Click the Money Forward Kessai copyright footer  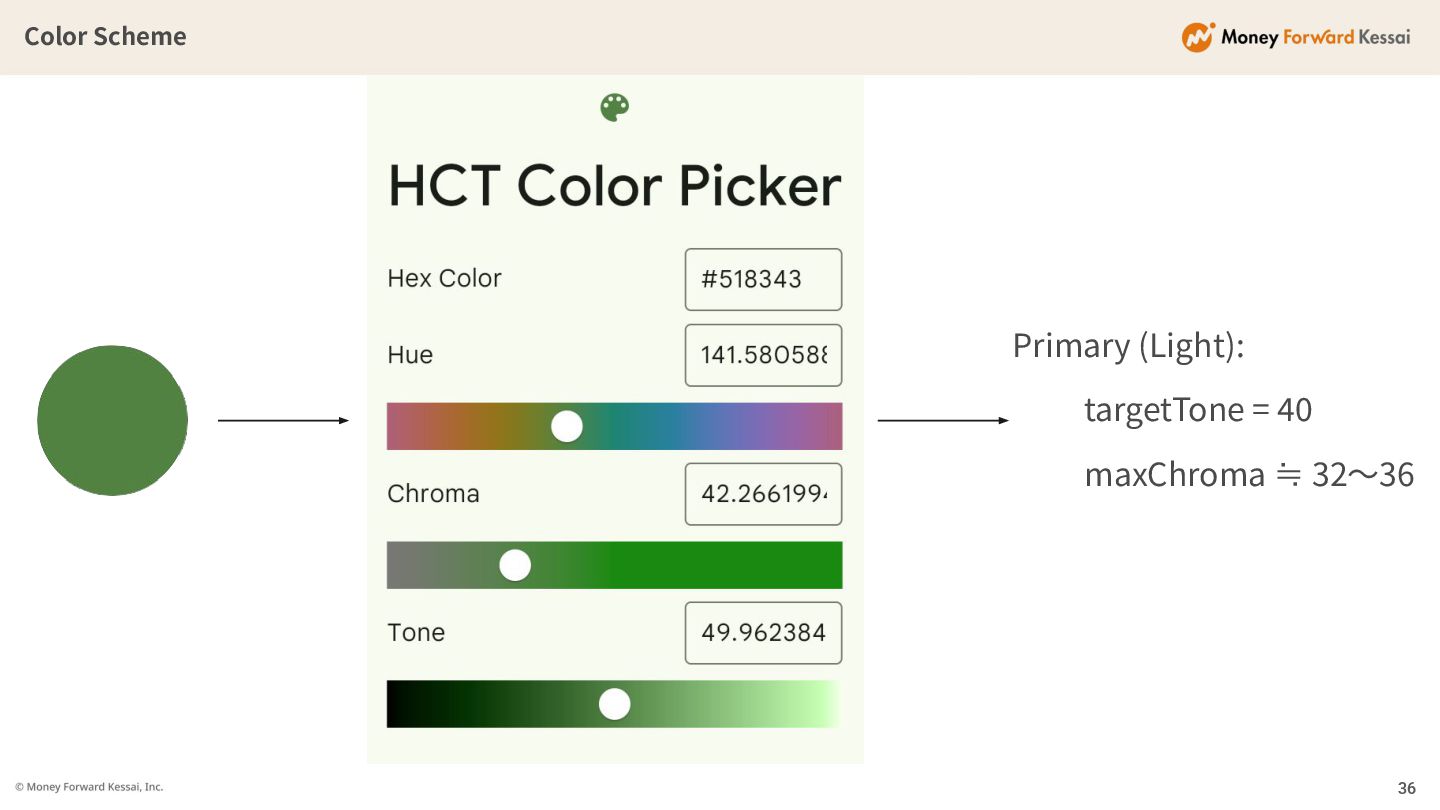coord(89,787)
